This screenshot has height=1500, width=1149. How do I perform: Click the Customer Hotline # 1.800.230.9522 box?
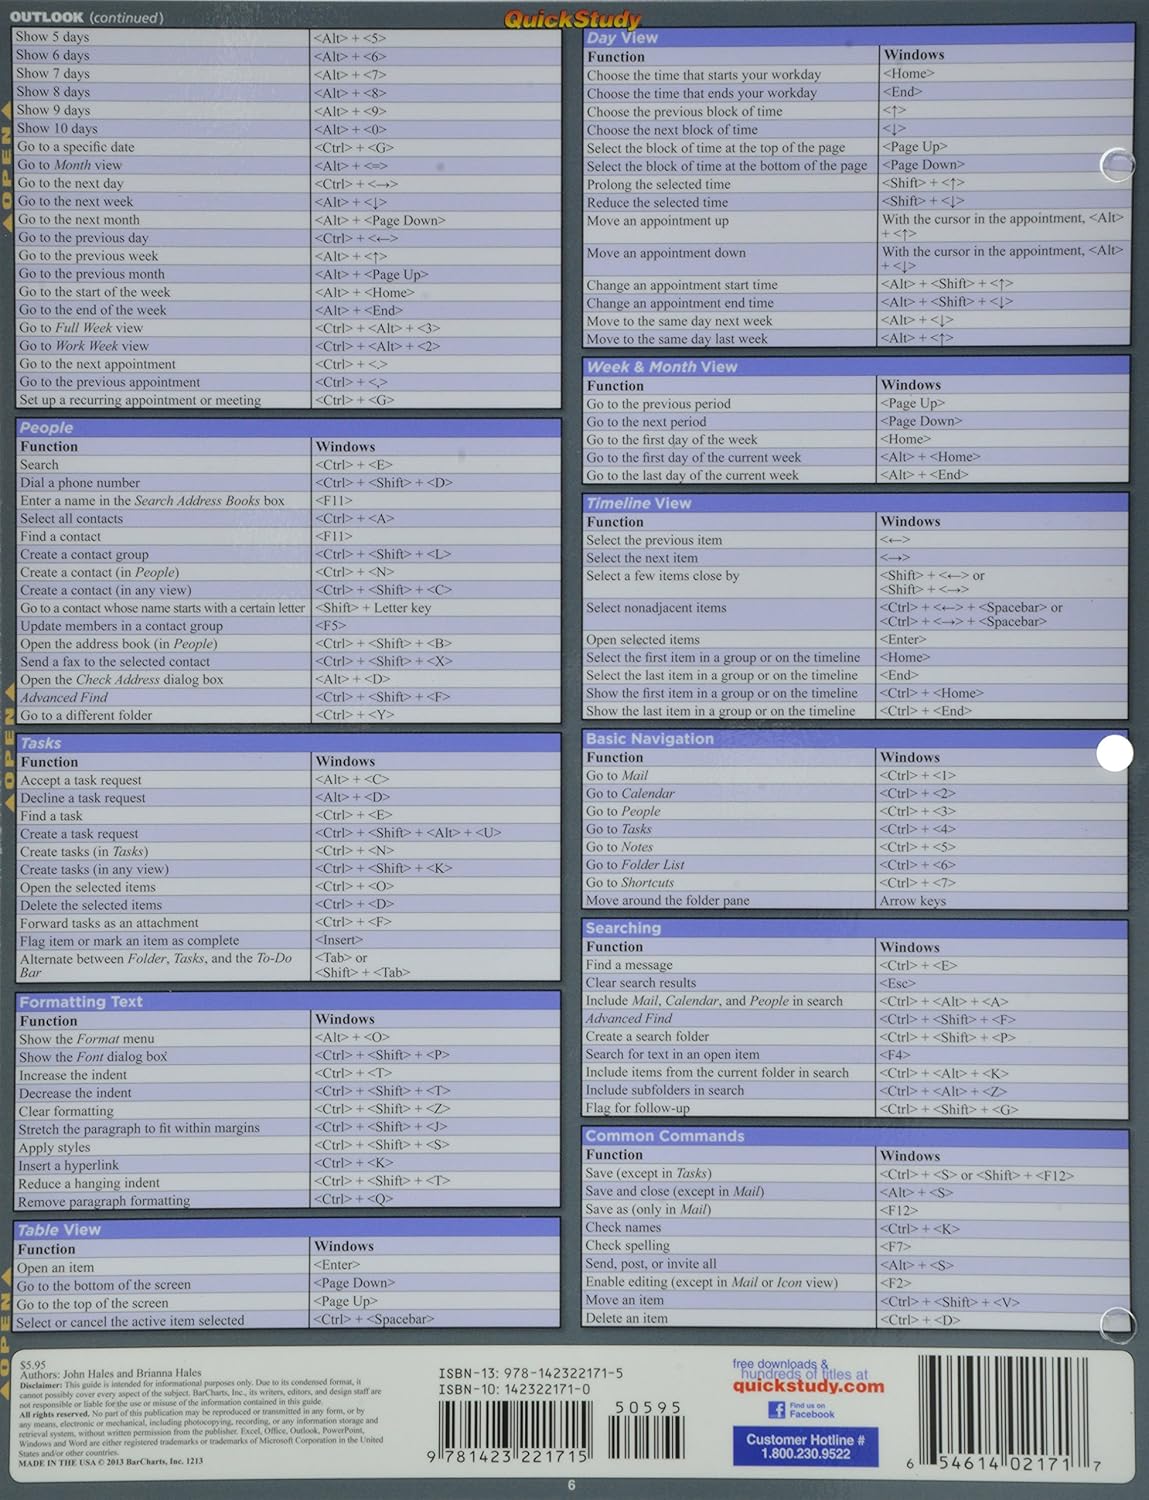805,1446
